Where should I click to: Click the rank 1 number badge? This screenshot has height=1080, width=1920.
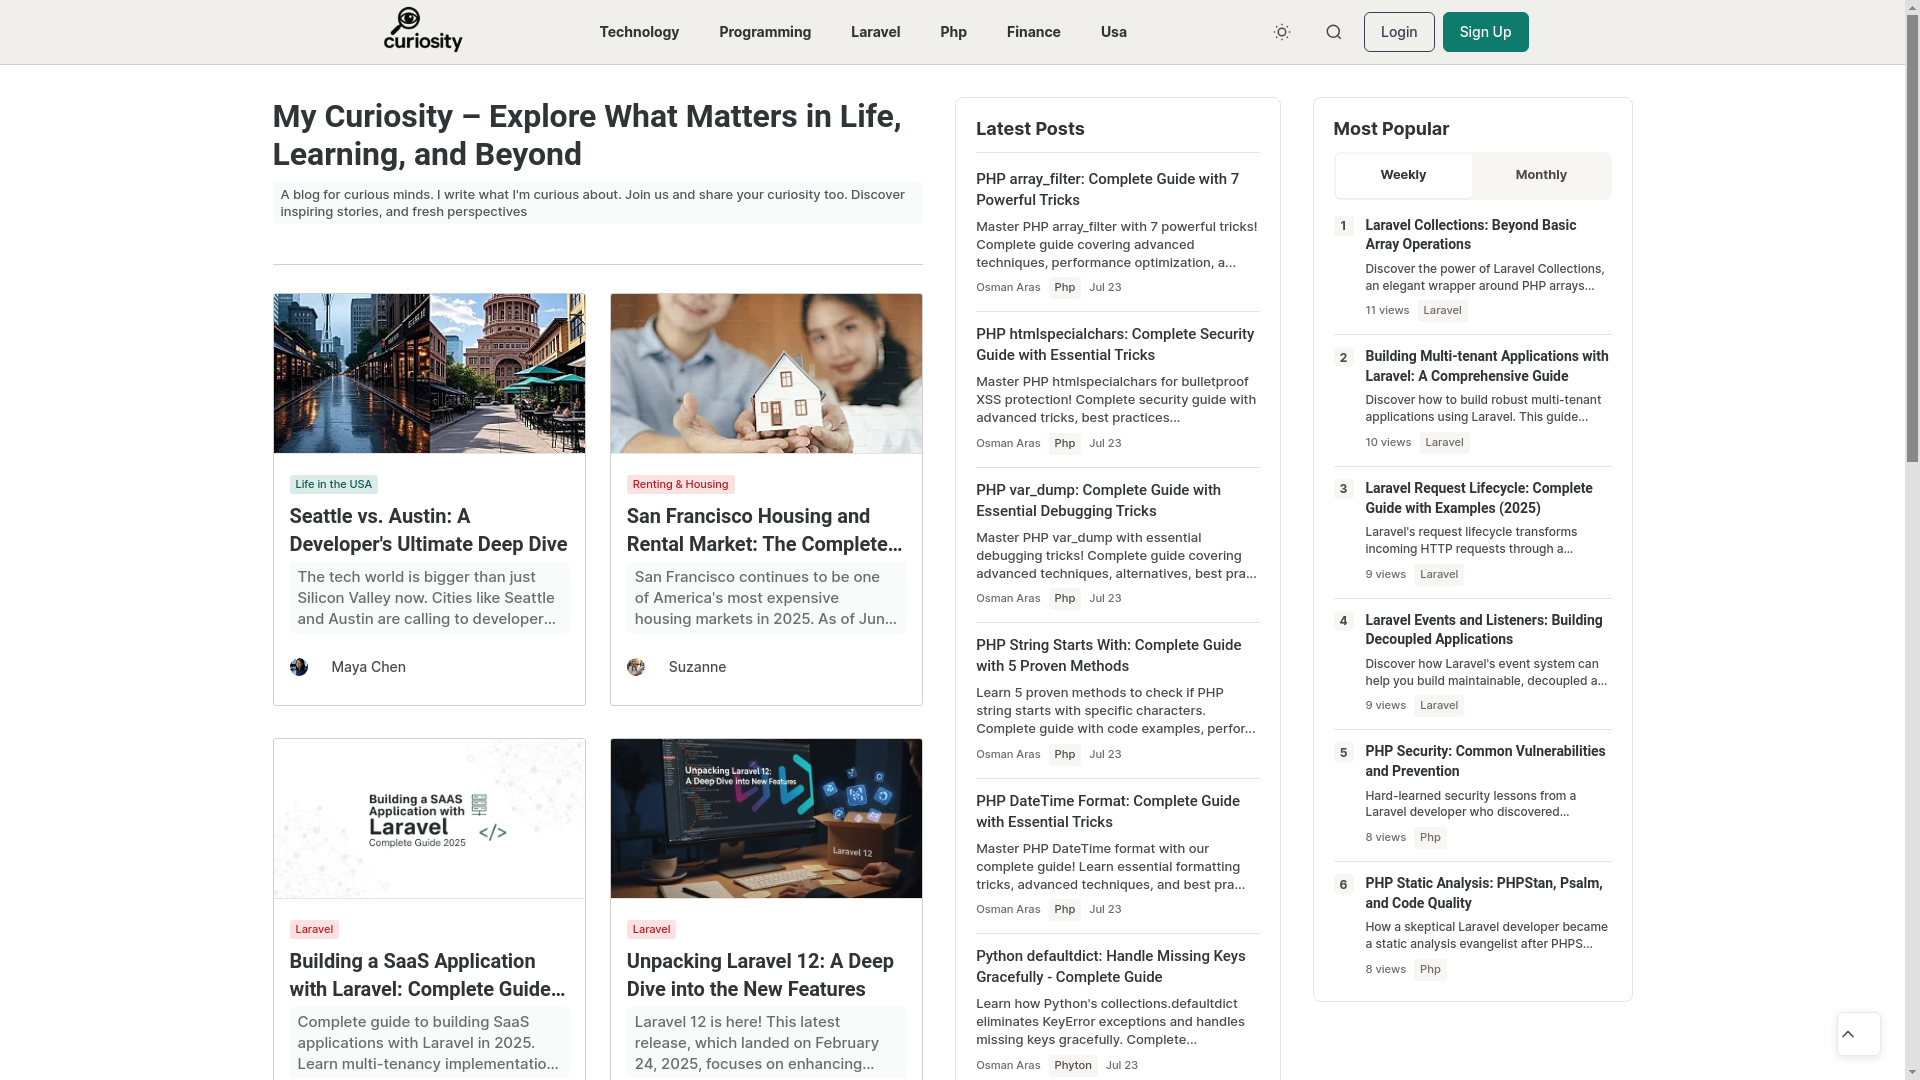pyautogui.click(x=1343, y=226)
